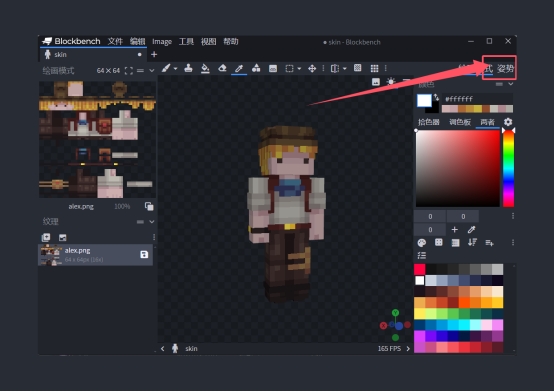
Task: Select the draw shape tool
Action: pos(256,68)
